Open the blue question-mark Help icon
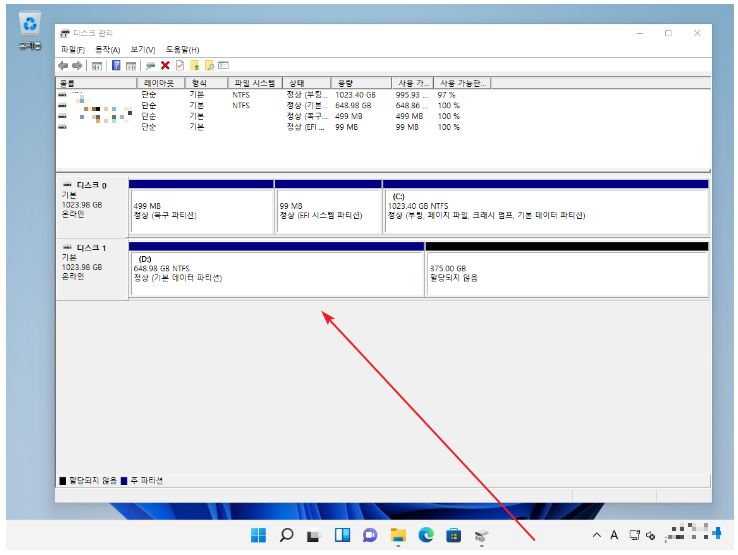The image size is (738, 555). pos(116,65)
